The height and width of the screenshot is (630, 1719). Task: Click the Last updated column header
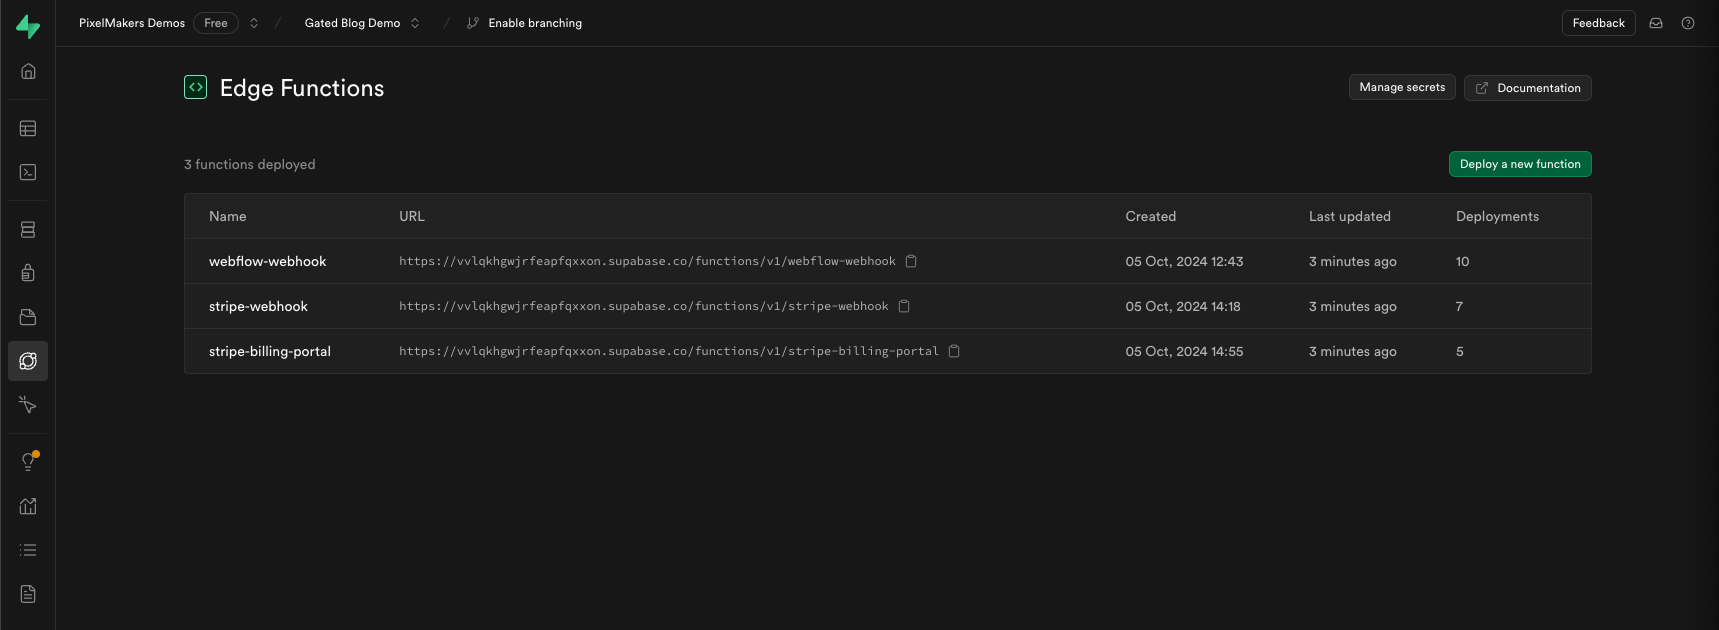pos(1350,216)
